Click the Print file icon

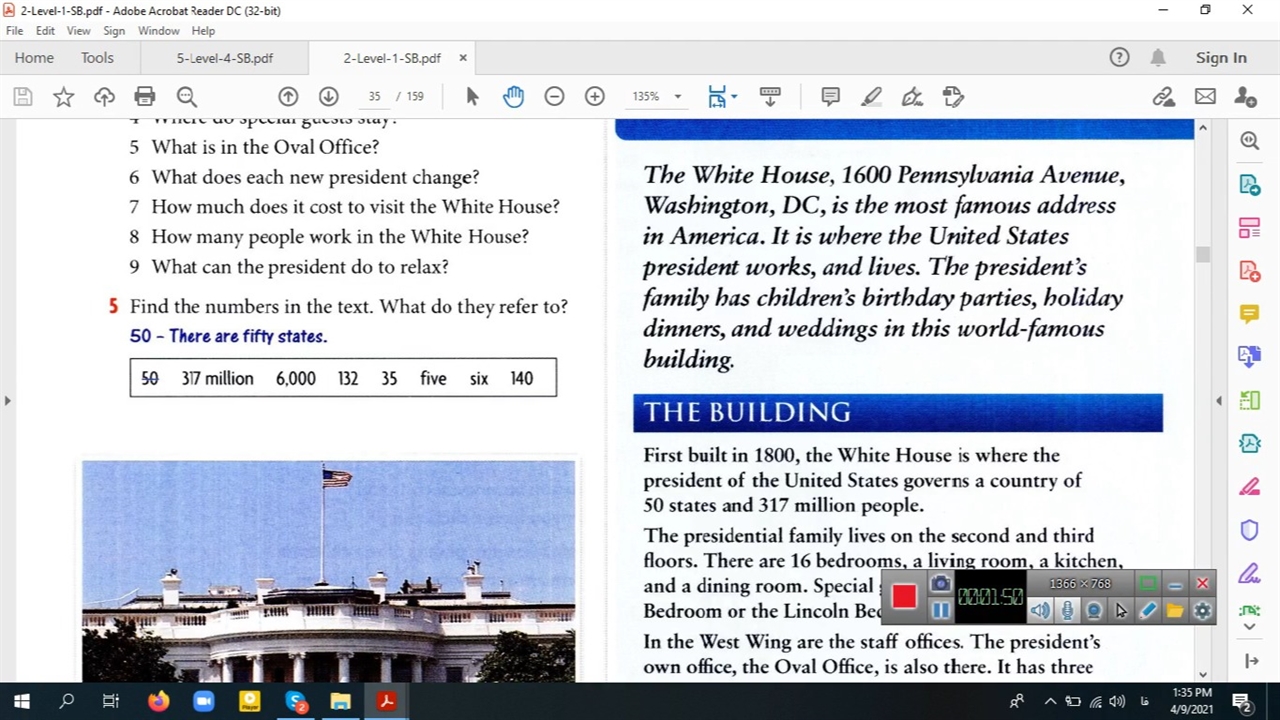tap(145, 96)
